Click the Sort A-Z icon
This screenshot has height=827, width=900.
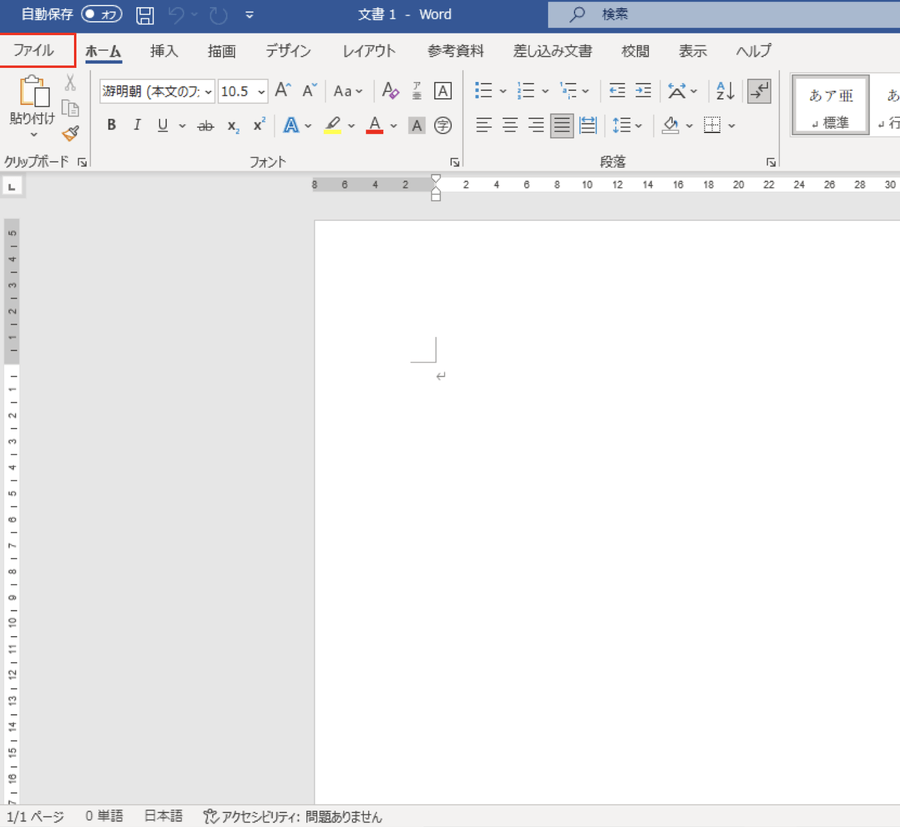click(725, 91)
